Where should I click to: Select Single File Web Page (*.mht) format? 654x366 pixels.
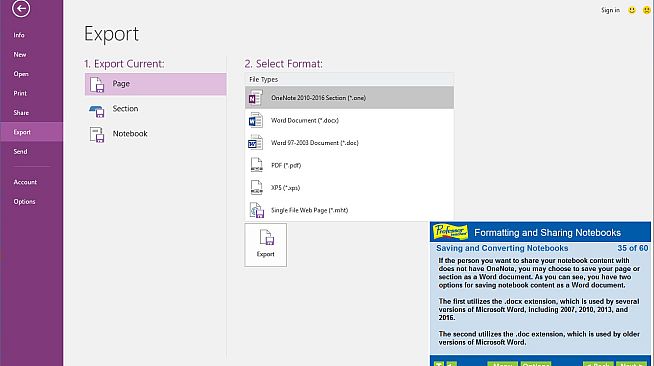tap(349, 211)
